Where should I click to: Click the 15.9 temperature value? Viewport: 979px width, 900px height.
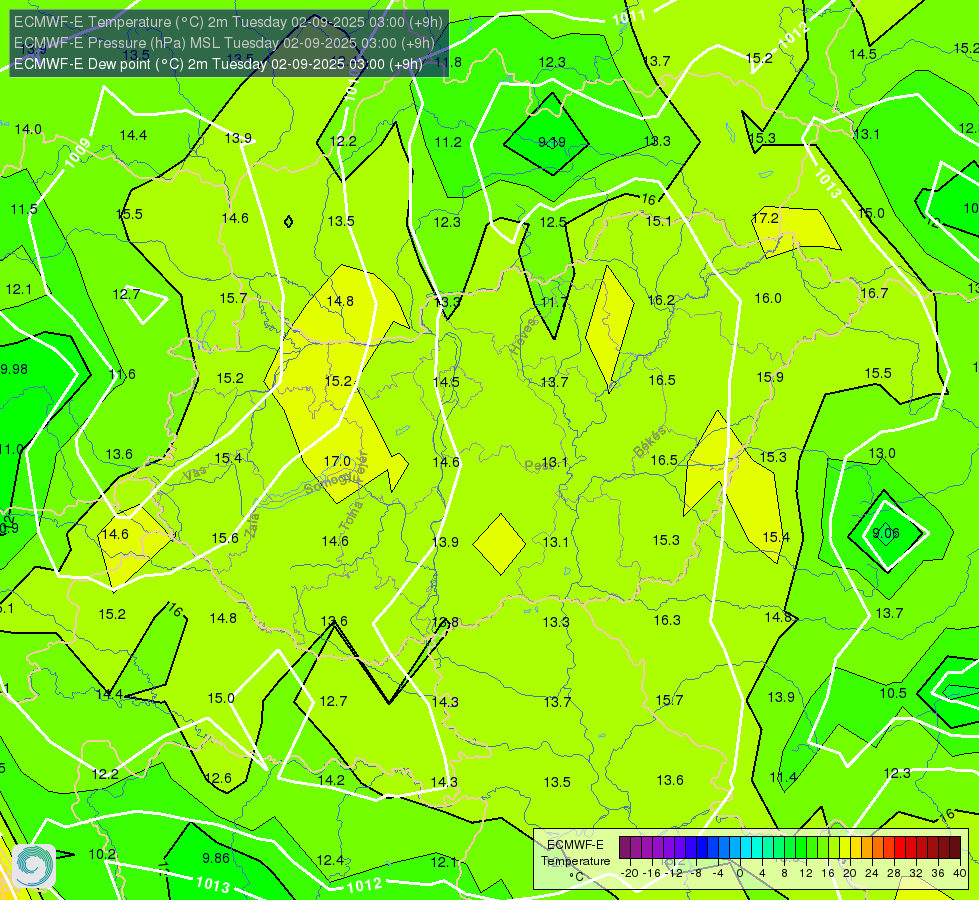click(770, 377)
